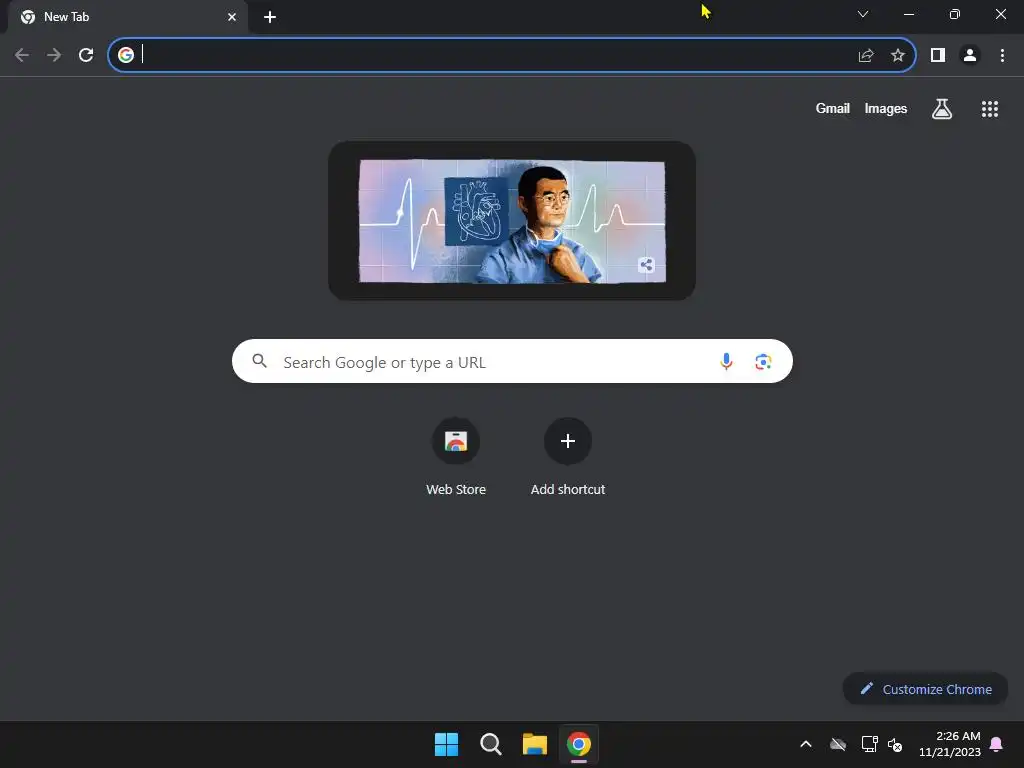
Task: Open the Images link
Action: (x=886, y=108)
